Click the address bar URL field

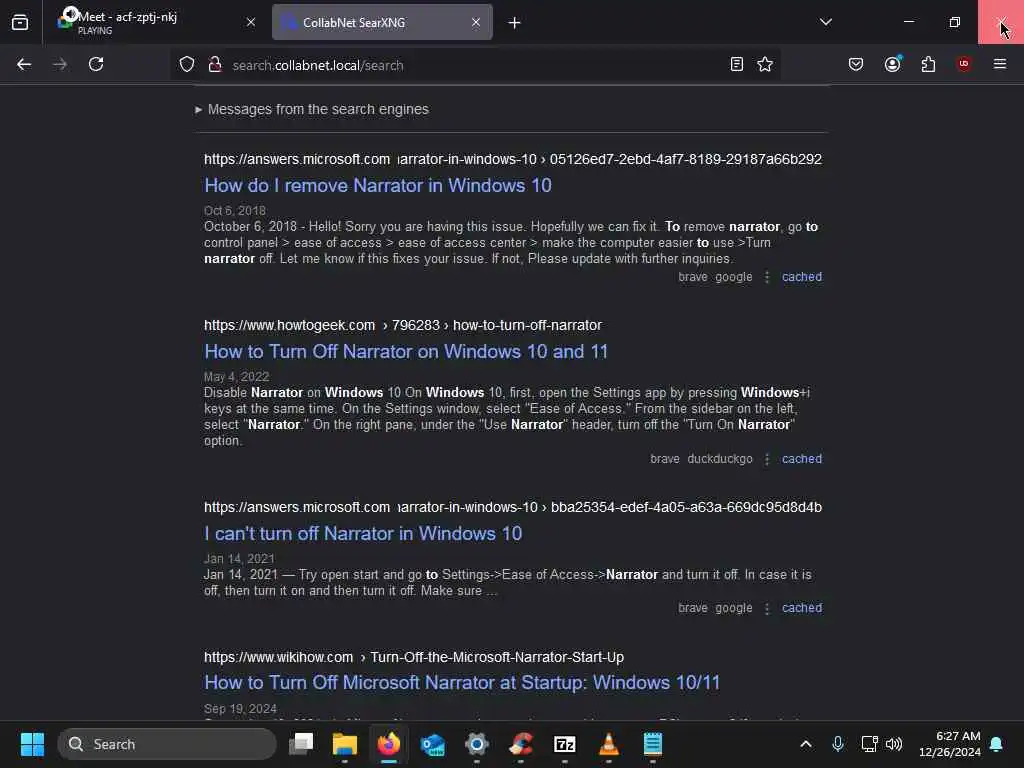click(475, 65)
